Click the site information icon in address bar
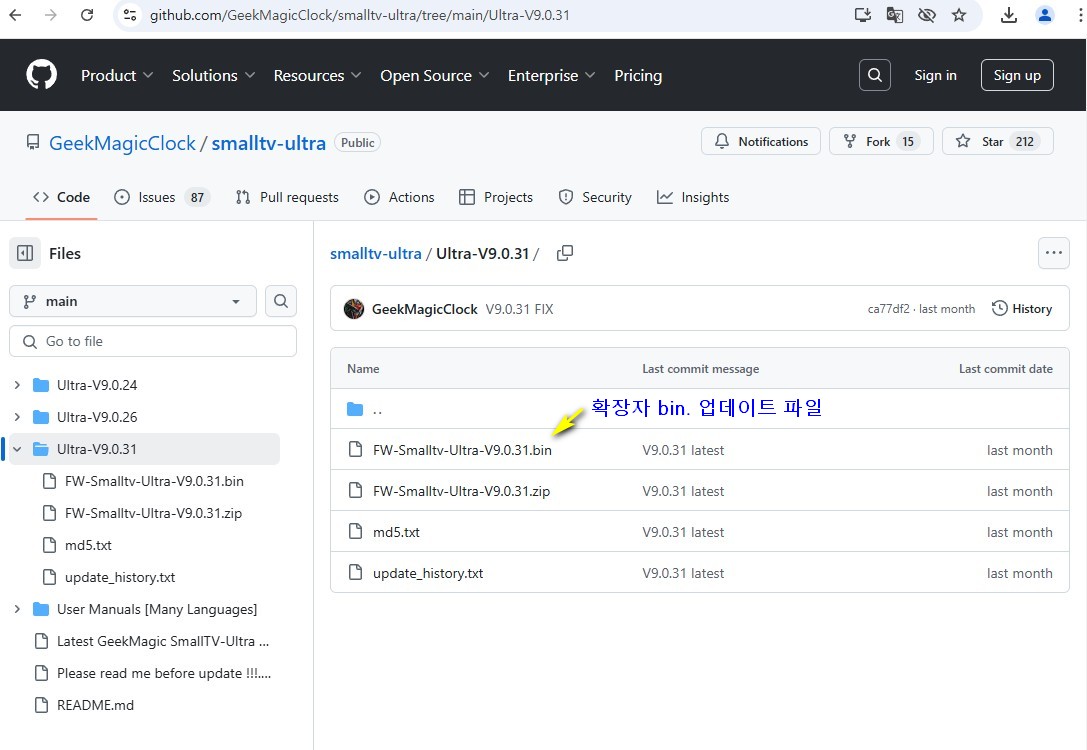Image resolution: width=1087 pixels, height=750 pixels. (130, 15)
